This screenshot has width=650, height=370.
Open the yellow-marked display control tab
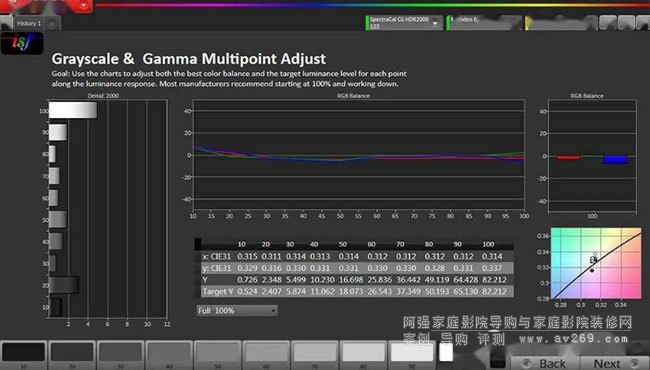click(x=561, y=23)
